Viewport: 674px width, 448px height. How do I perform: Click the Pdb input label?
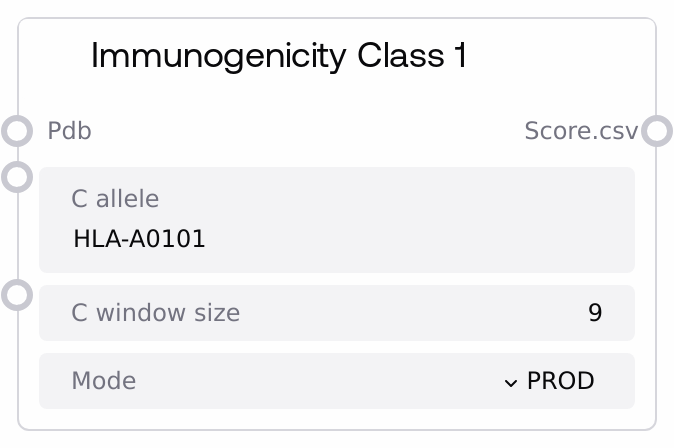pyautogui.click(x=70, y=131)
